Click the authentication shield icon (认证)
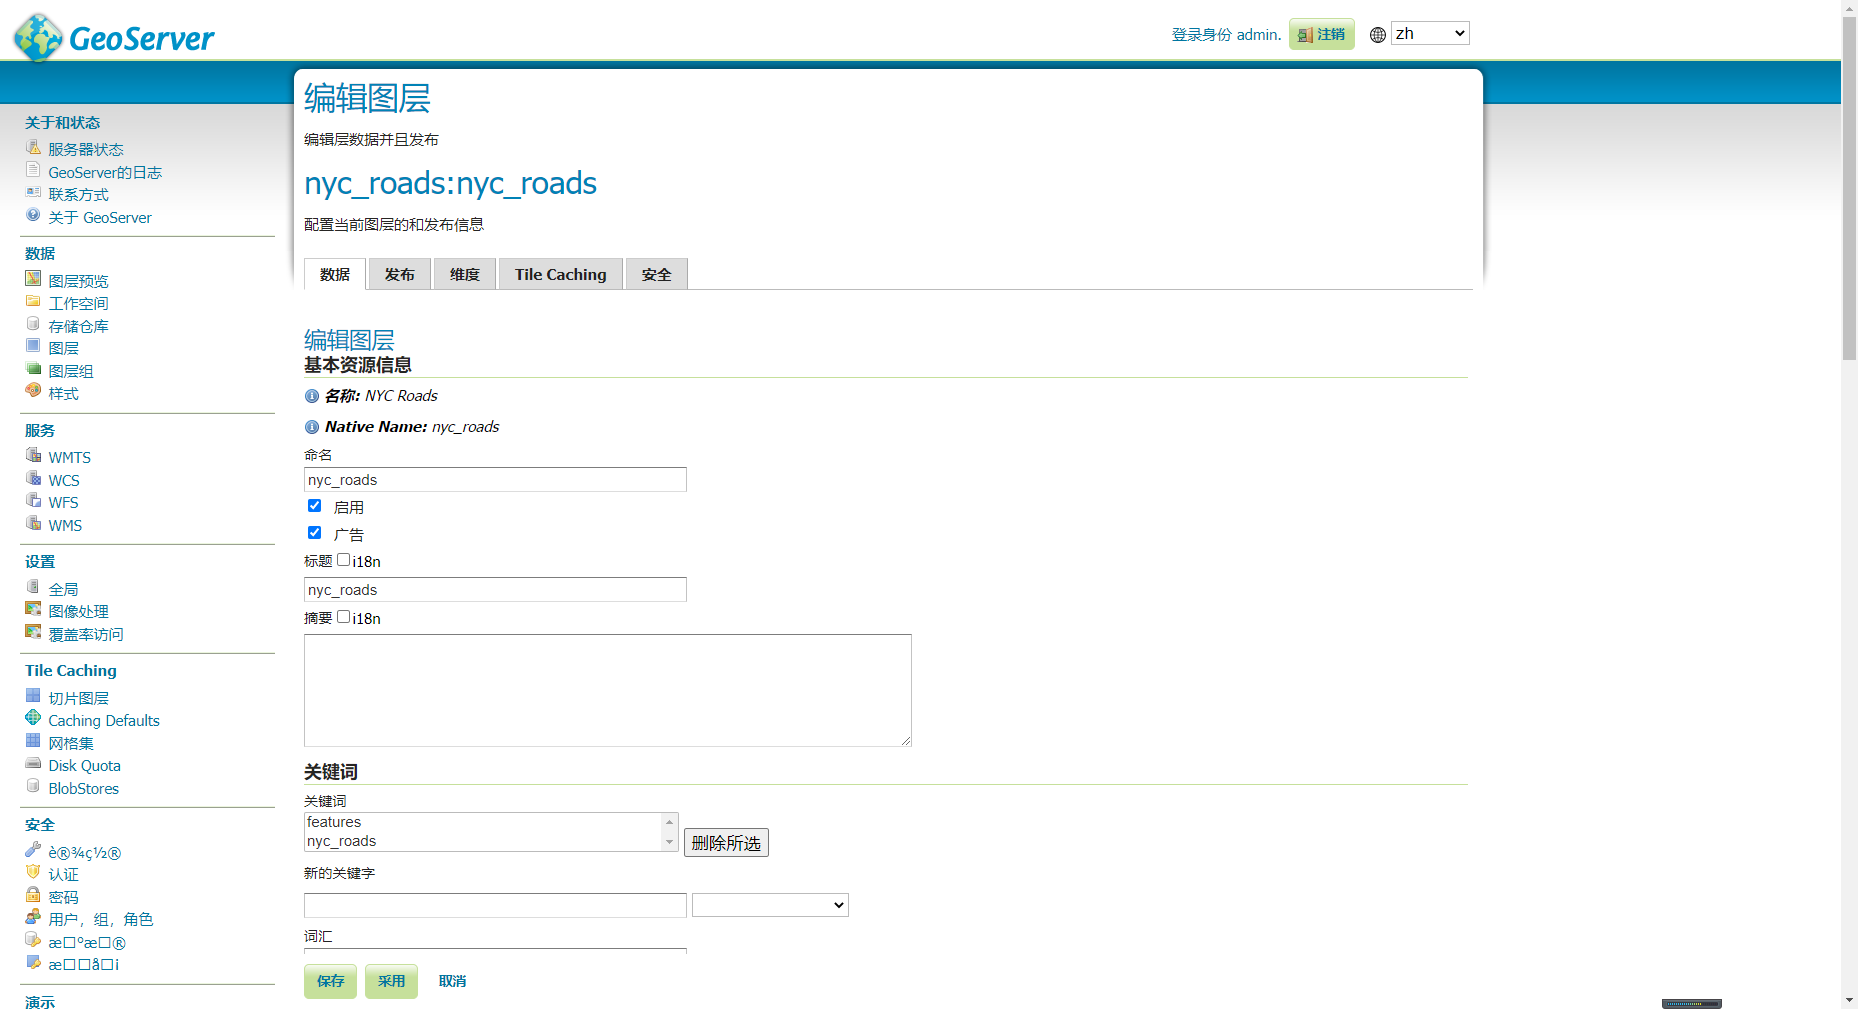The image size is (1858, 1009). coord(33,872)
